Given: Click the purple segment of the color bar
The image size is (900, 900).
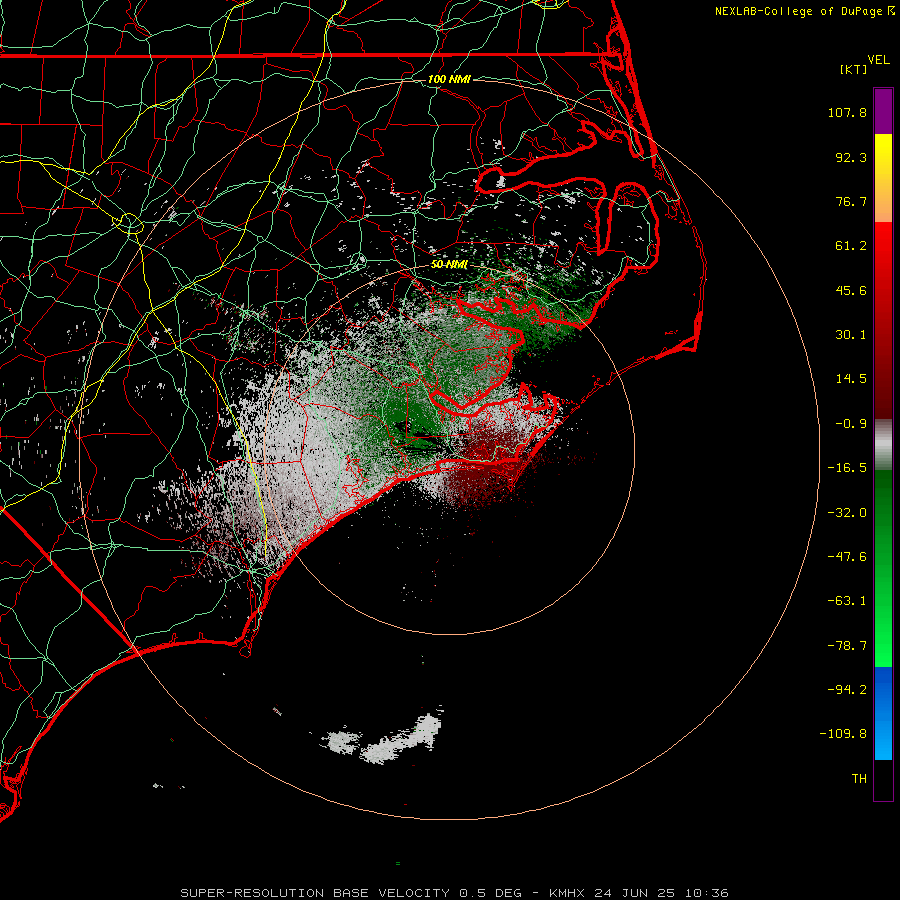Looking at the screenshot, I should pyautogui.click(x=883, y=111).
